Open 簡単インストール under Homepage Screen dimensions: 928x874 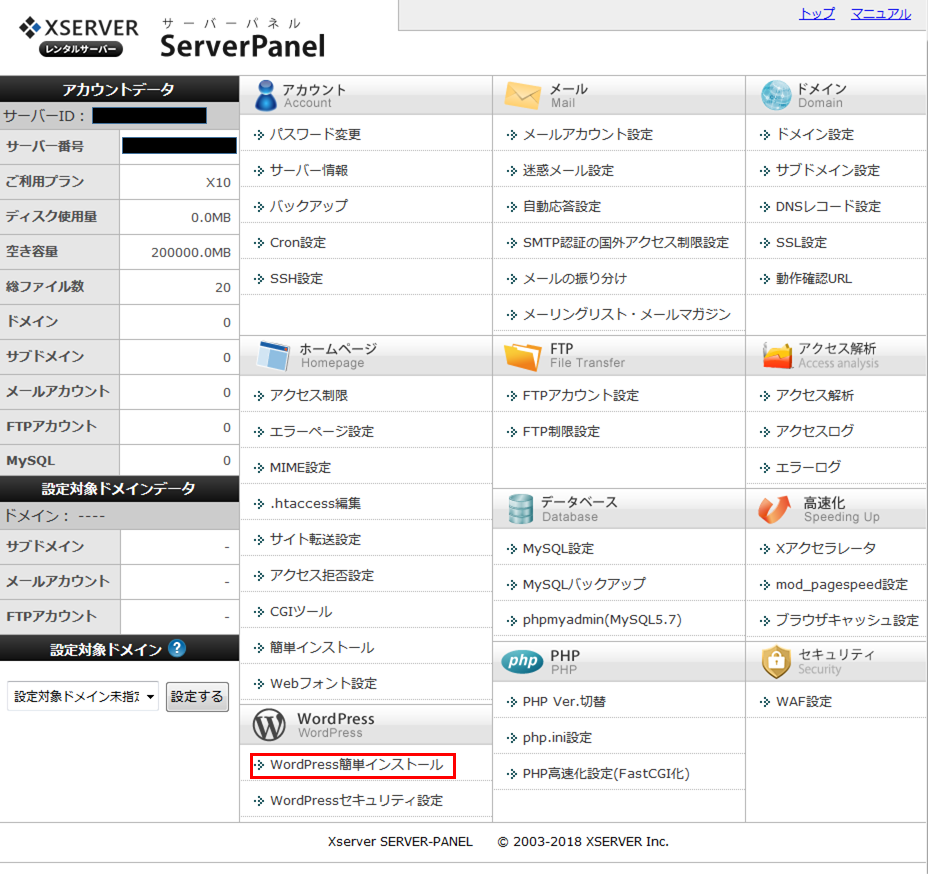click(x=322, y=647)
